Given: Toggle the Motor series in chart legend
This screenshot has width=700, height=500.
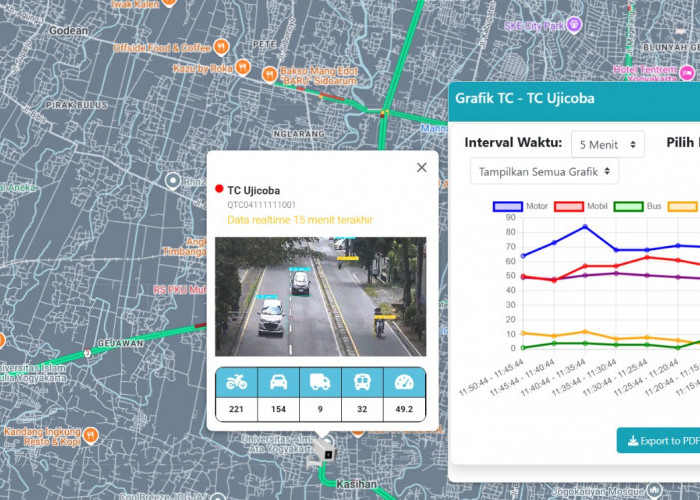Looking at the screenshot, I should point(510,206).
